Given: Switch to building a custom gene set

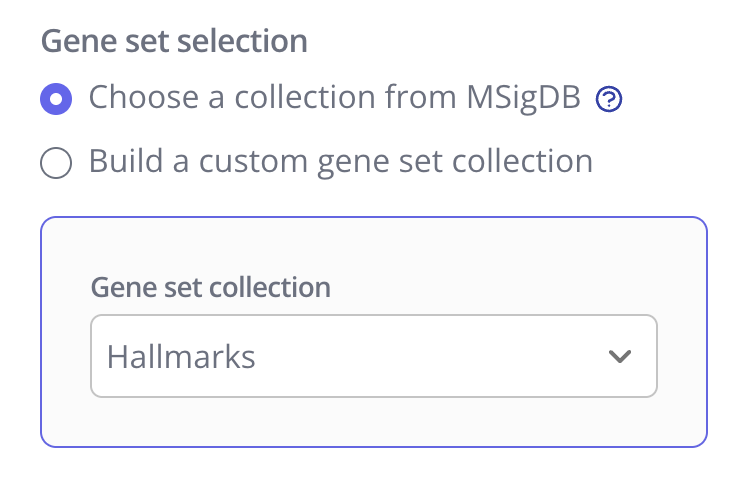Looking at the screenshot, I should pos(56,162).
